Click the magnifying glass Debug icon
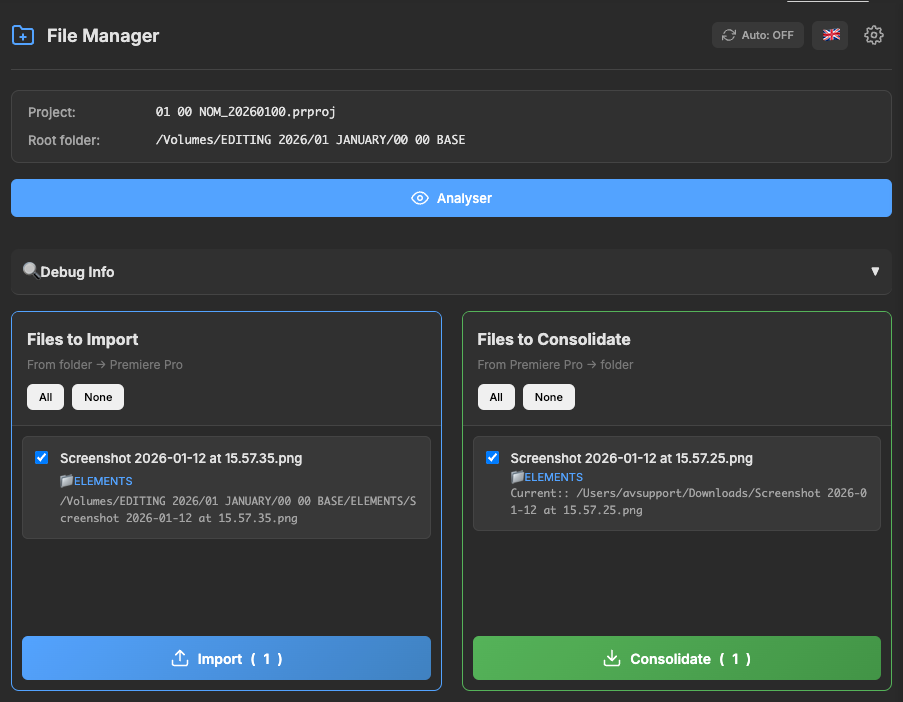Viewport: 903px width, 702px height. click(31, 271)
